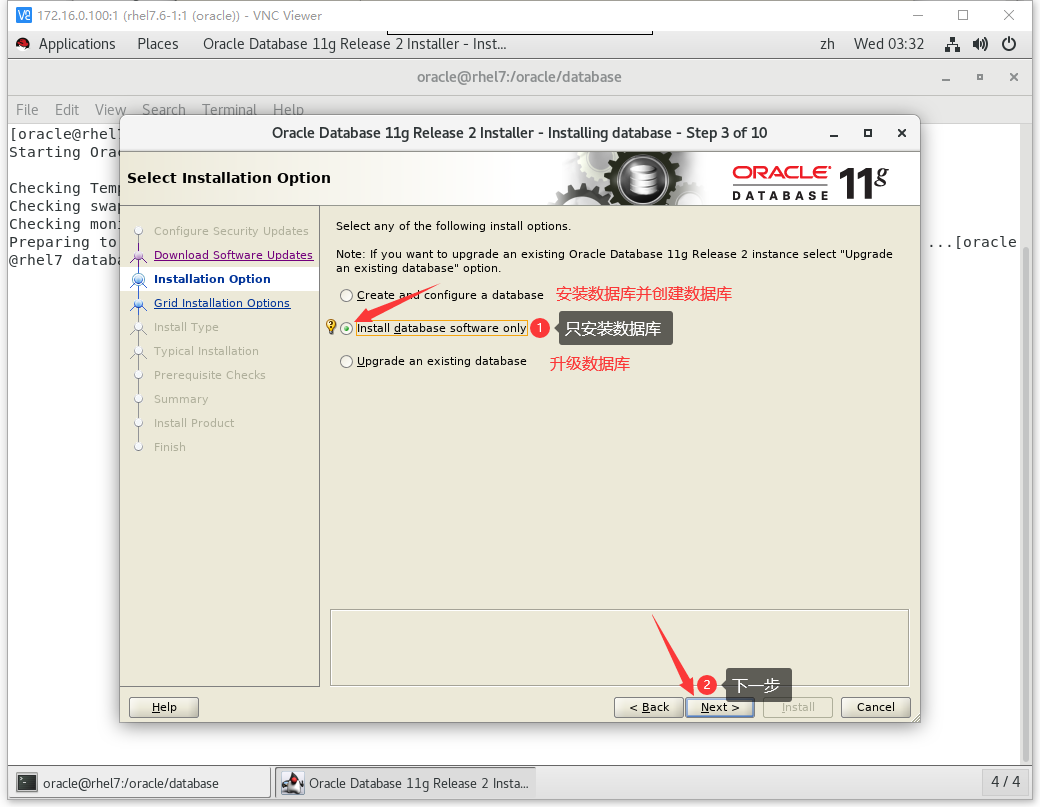Screen dimensions: 1040x807
Task: Maximize the Oracle installer dialog
Action: (x=868, y=133)
